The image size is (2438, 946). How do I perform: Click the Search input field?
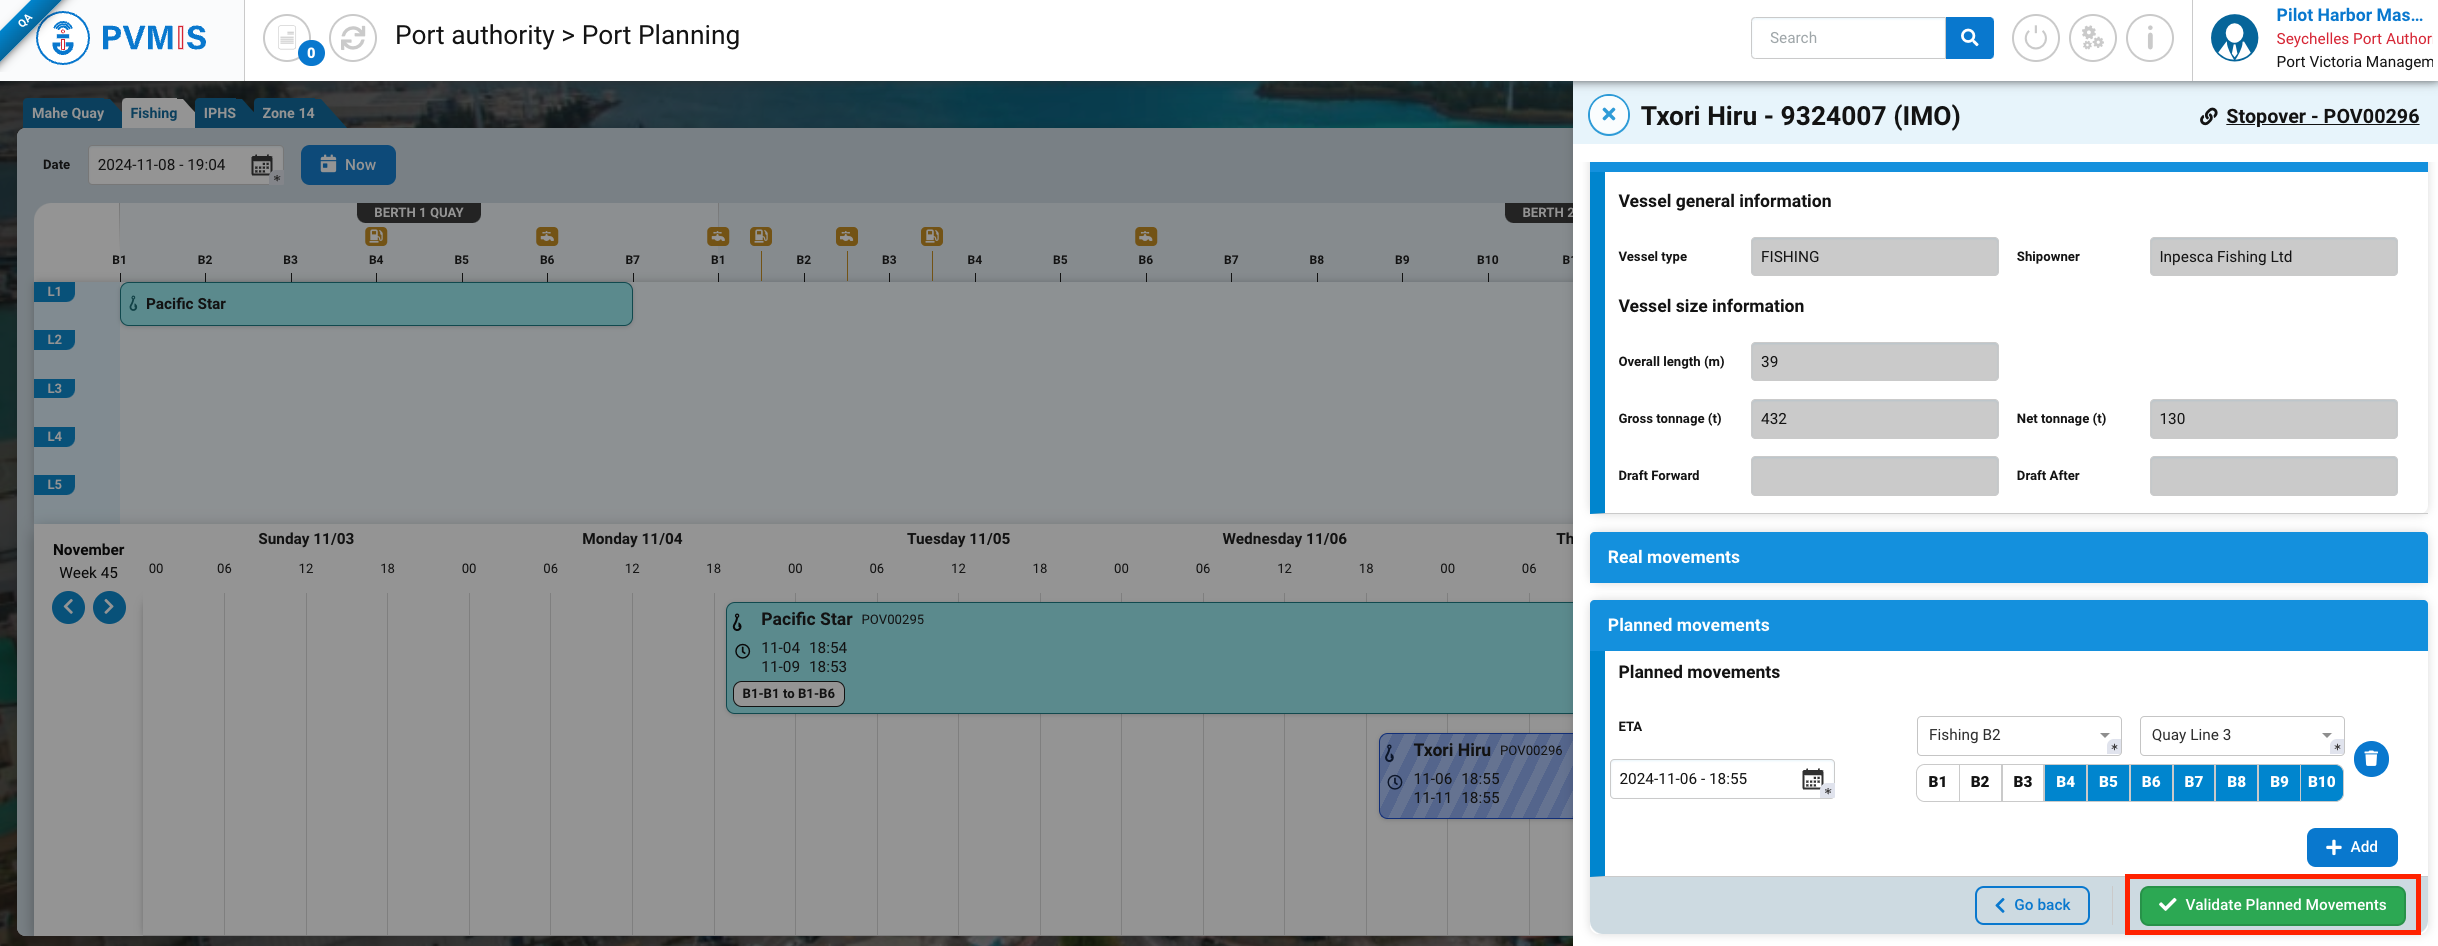[x=1848, y=38]
